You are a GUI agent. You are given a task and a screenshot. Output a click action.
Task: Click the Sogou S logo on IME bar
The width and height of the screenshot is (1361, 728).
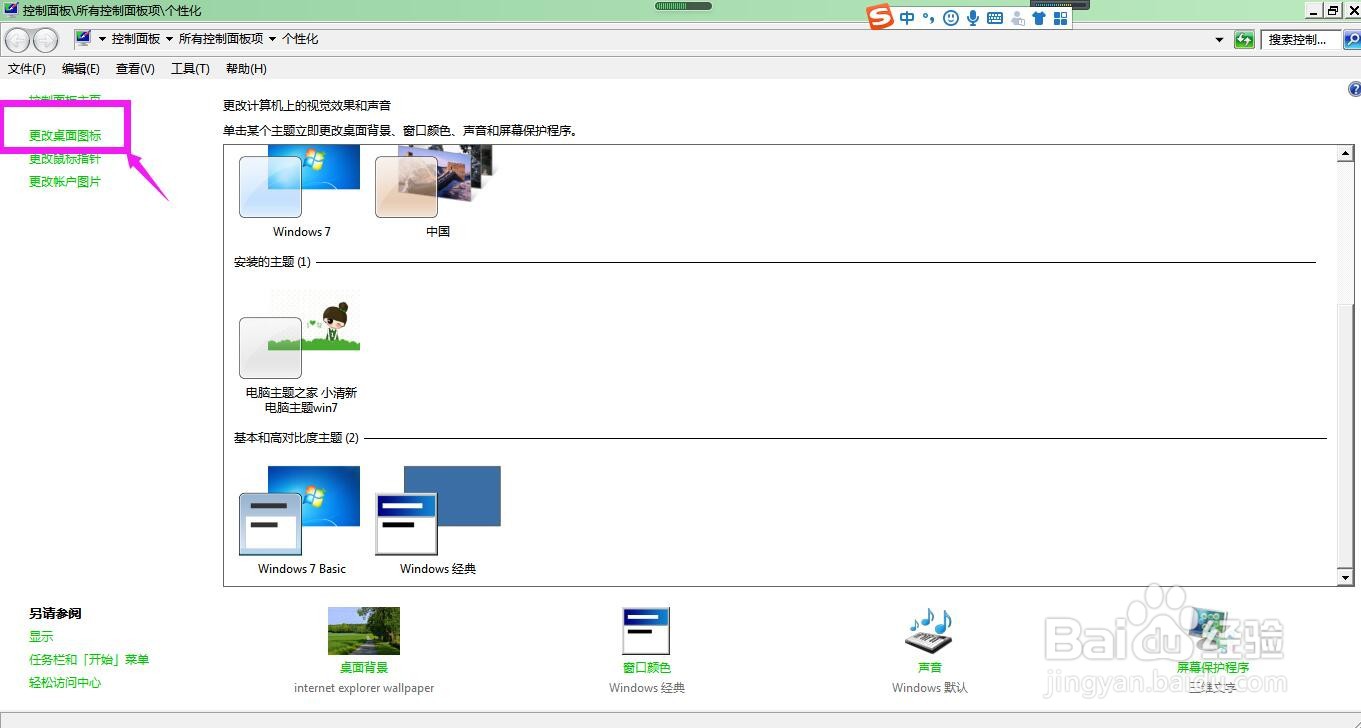(x=880, y=18)
